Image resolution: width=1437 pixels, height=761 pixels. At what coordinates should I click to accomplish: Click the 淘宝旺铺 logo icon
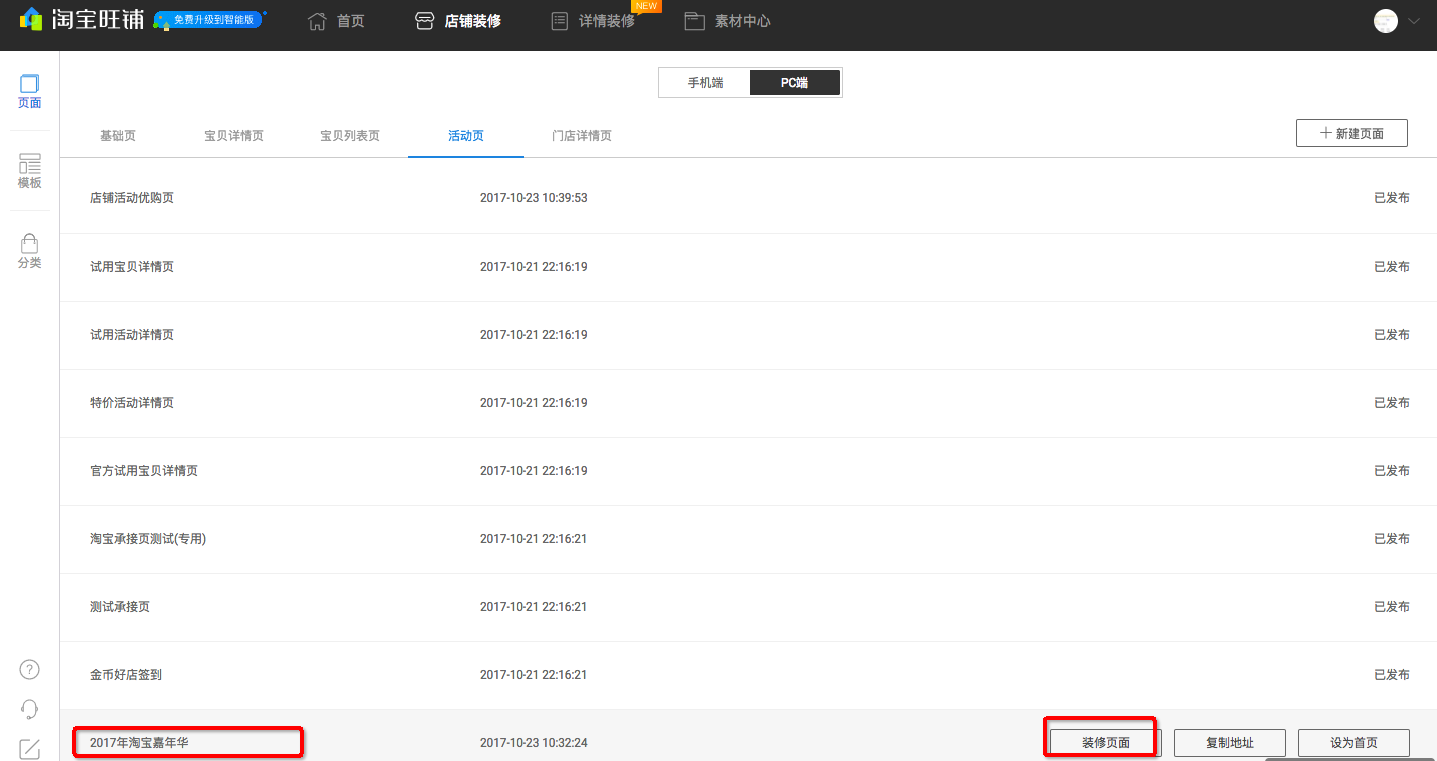(31, 20)
